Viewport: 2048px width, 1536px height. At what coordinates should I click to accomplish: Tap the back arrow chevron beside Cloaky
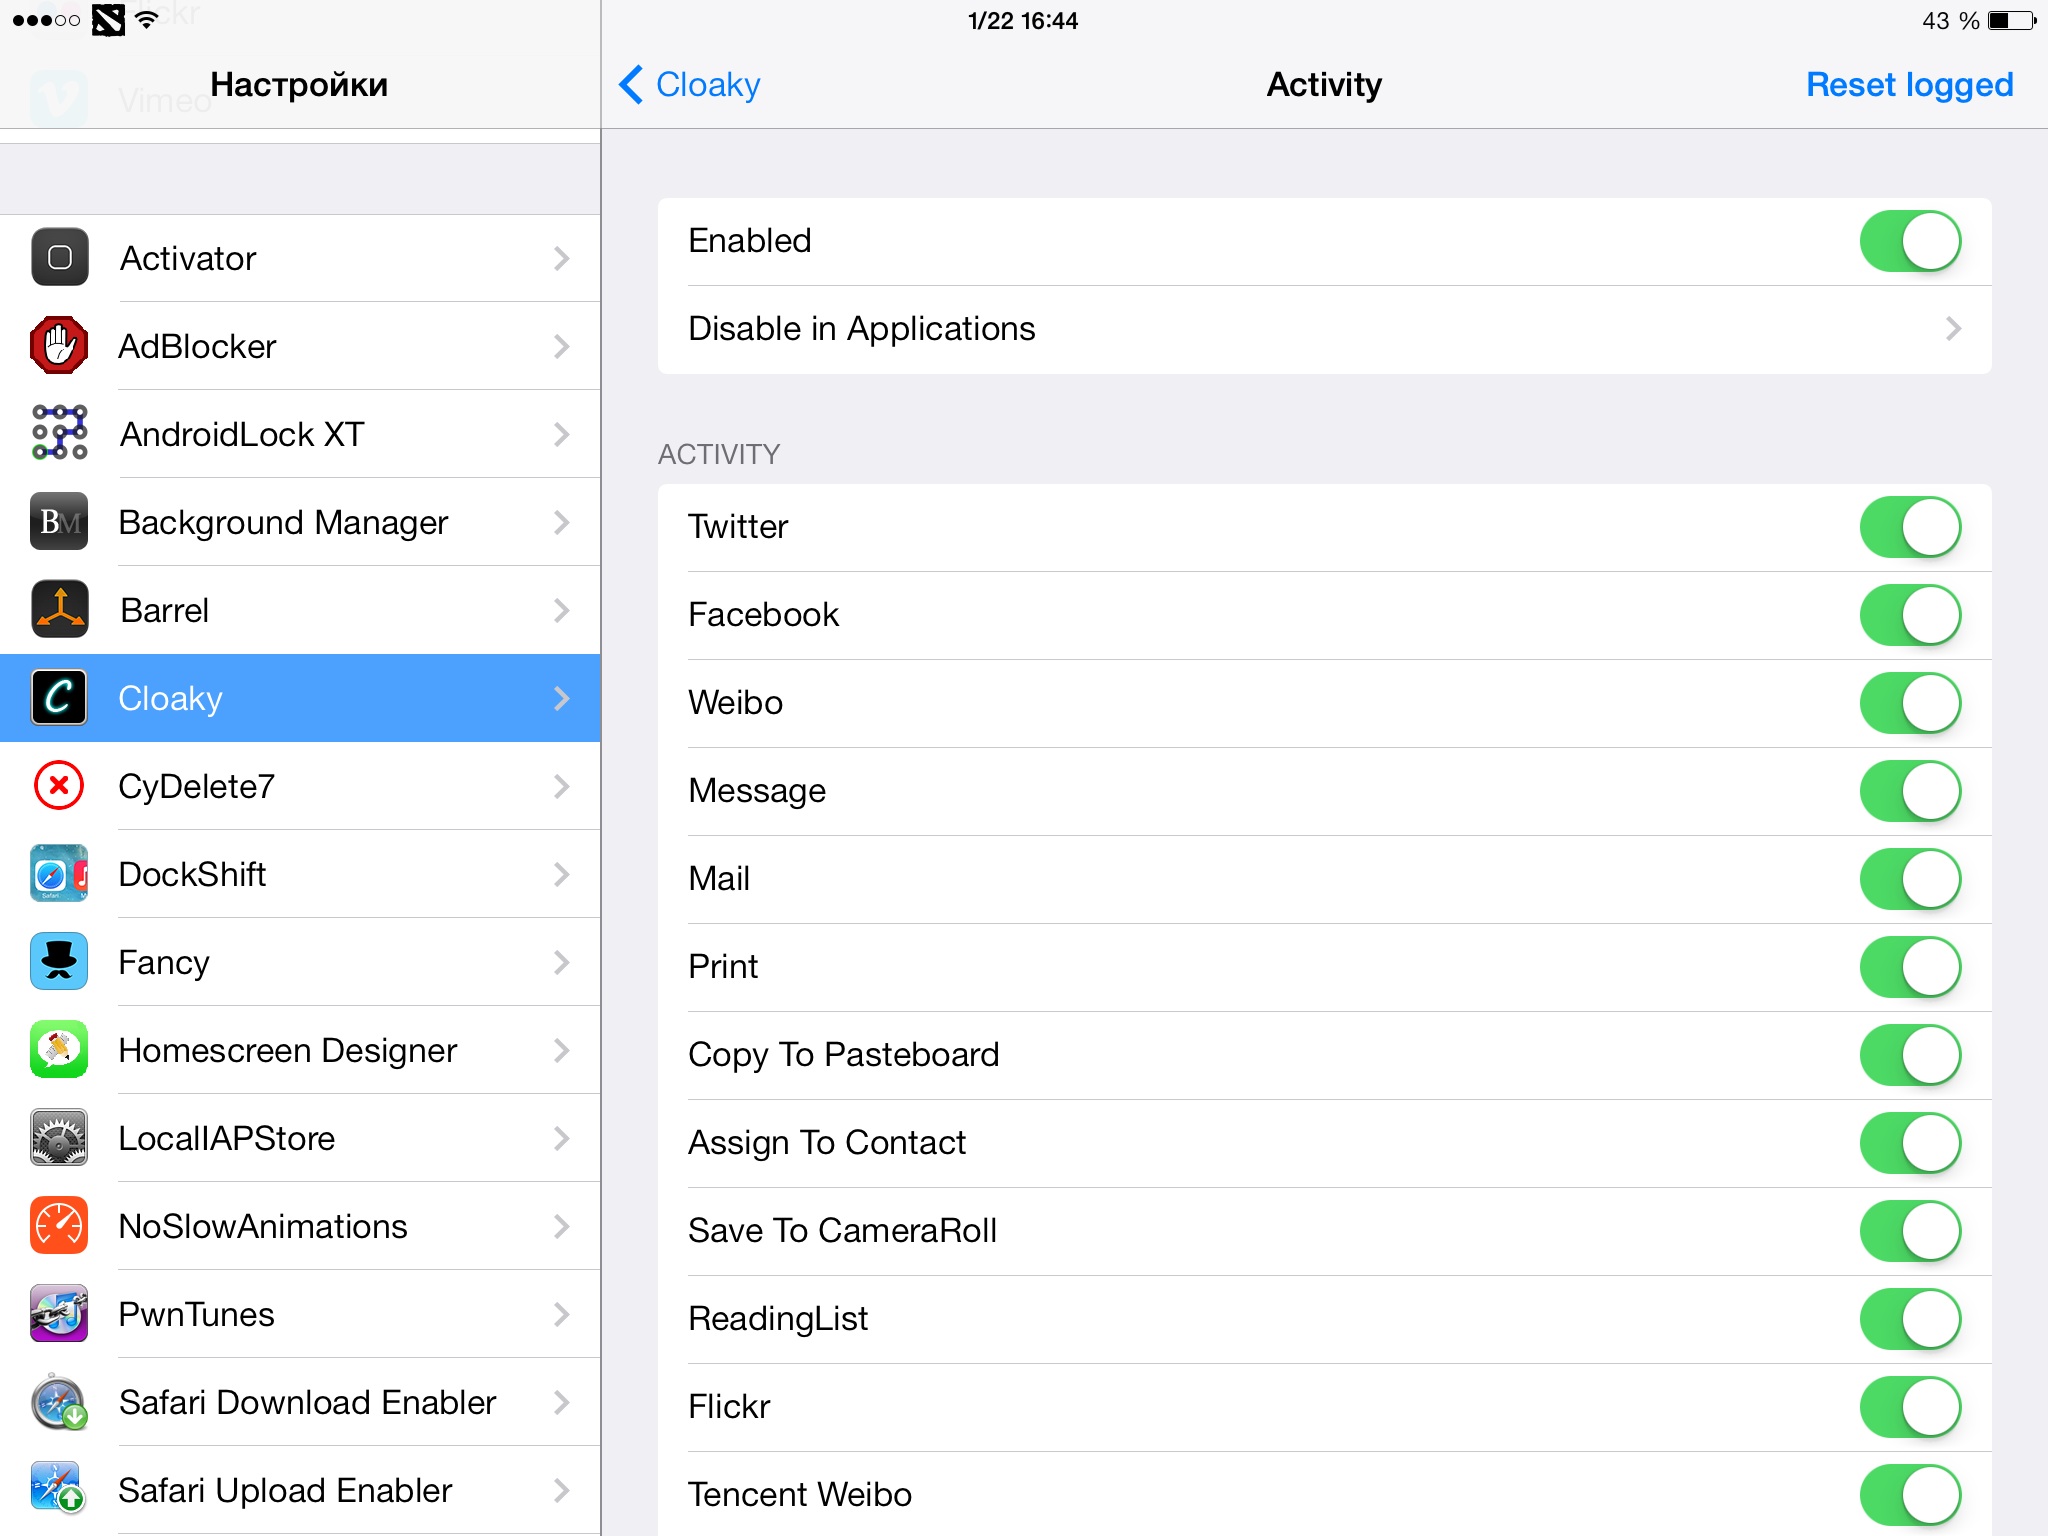tap(631, 85)
